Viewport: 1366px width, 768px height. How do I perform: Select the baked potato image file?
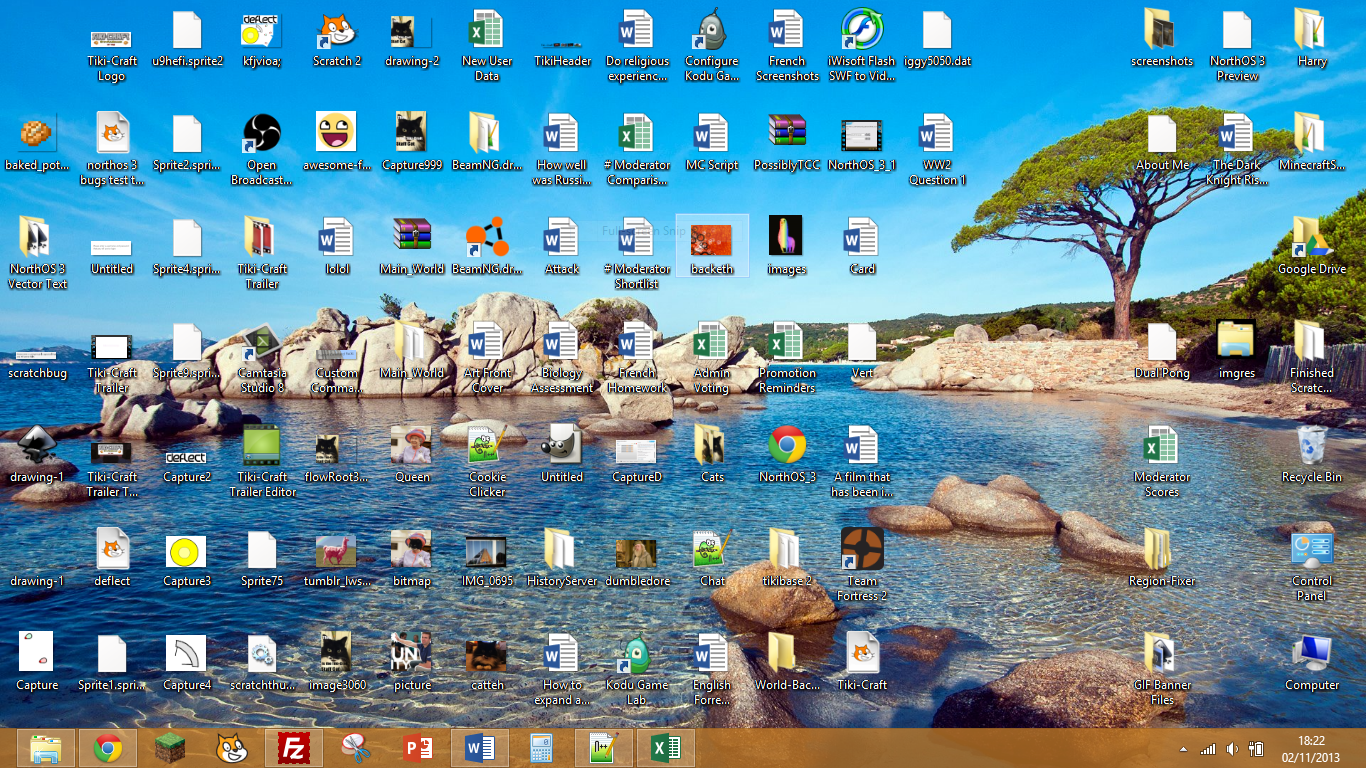point(37,143)
